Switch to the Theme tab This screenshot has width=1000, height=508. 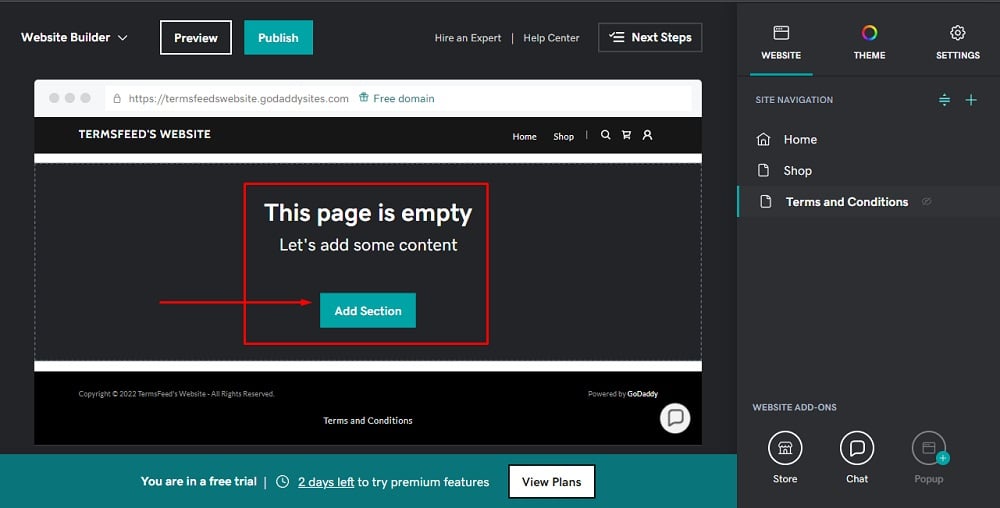[869, 43]
